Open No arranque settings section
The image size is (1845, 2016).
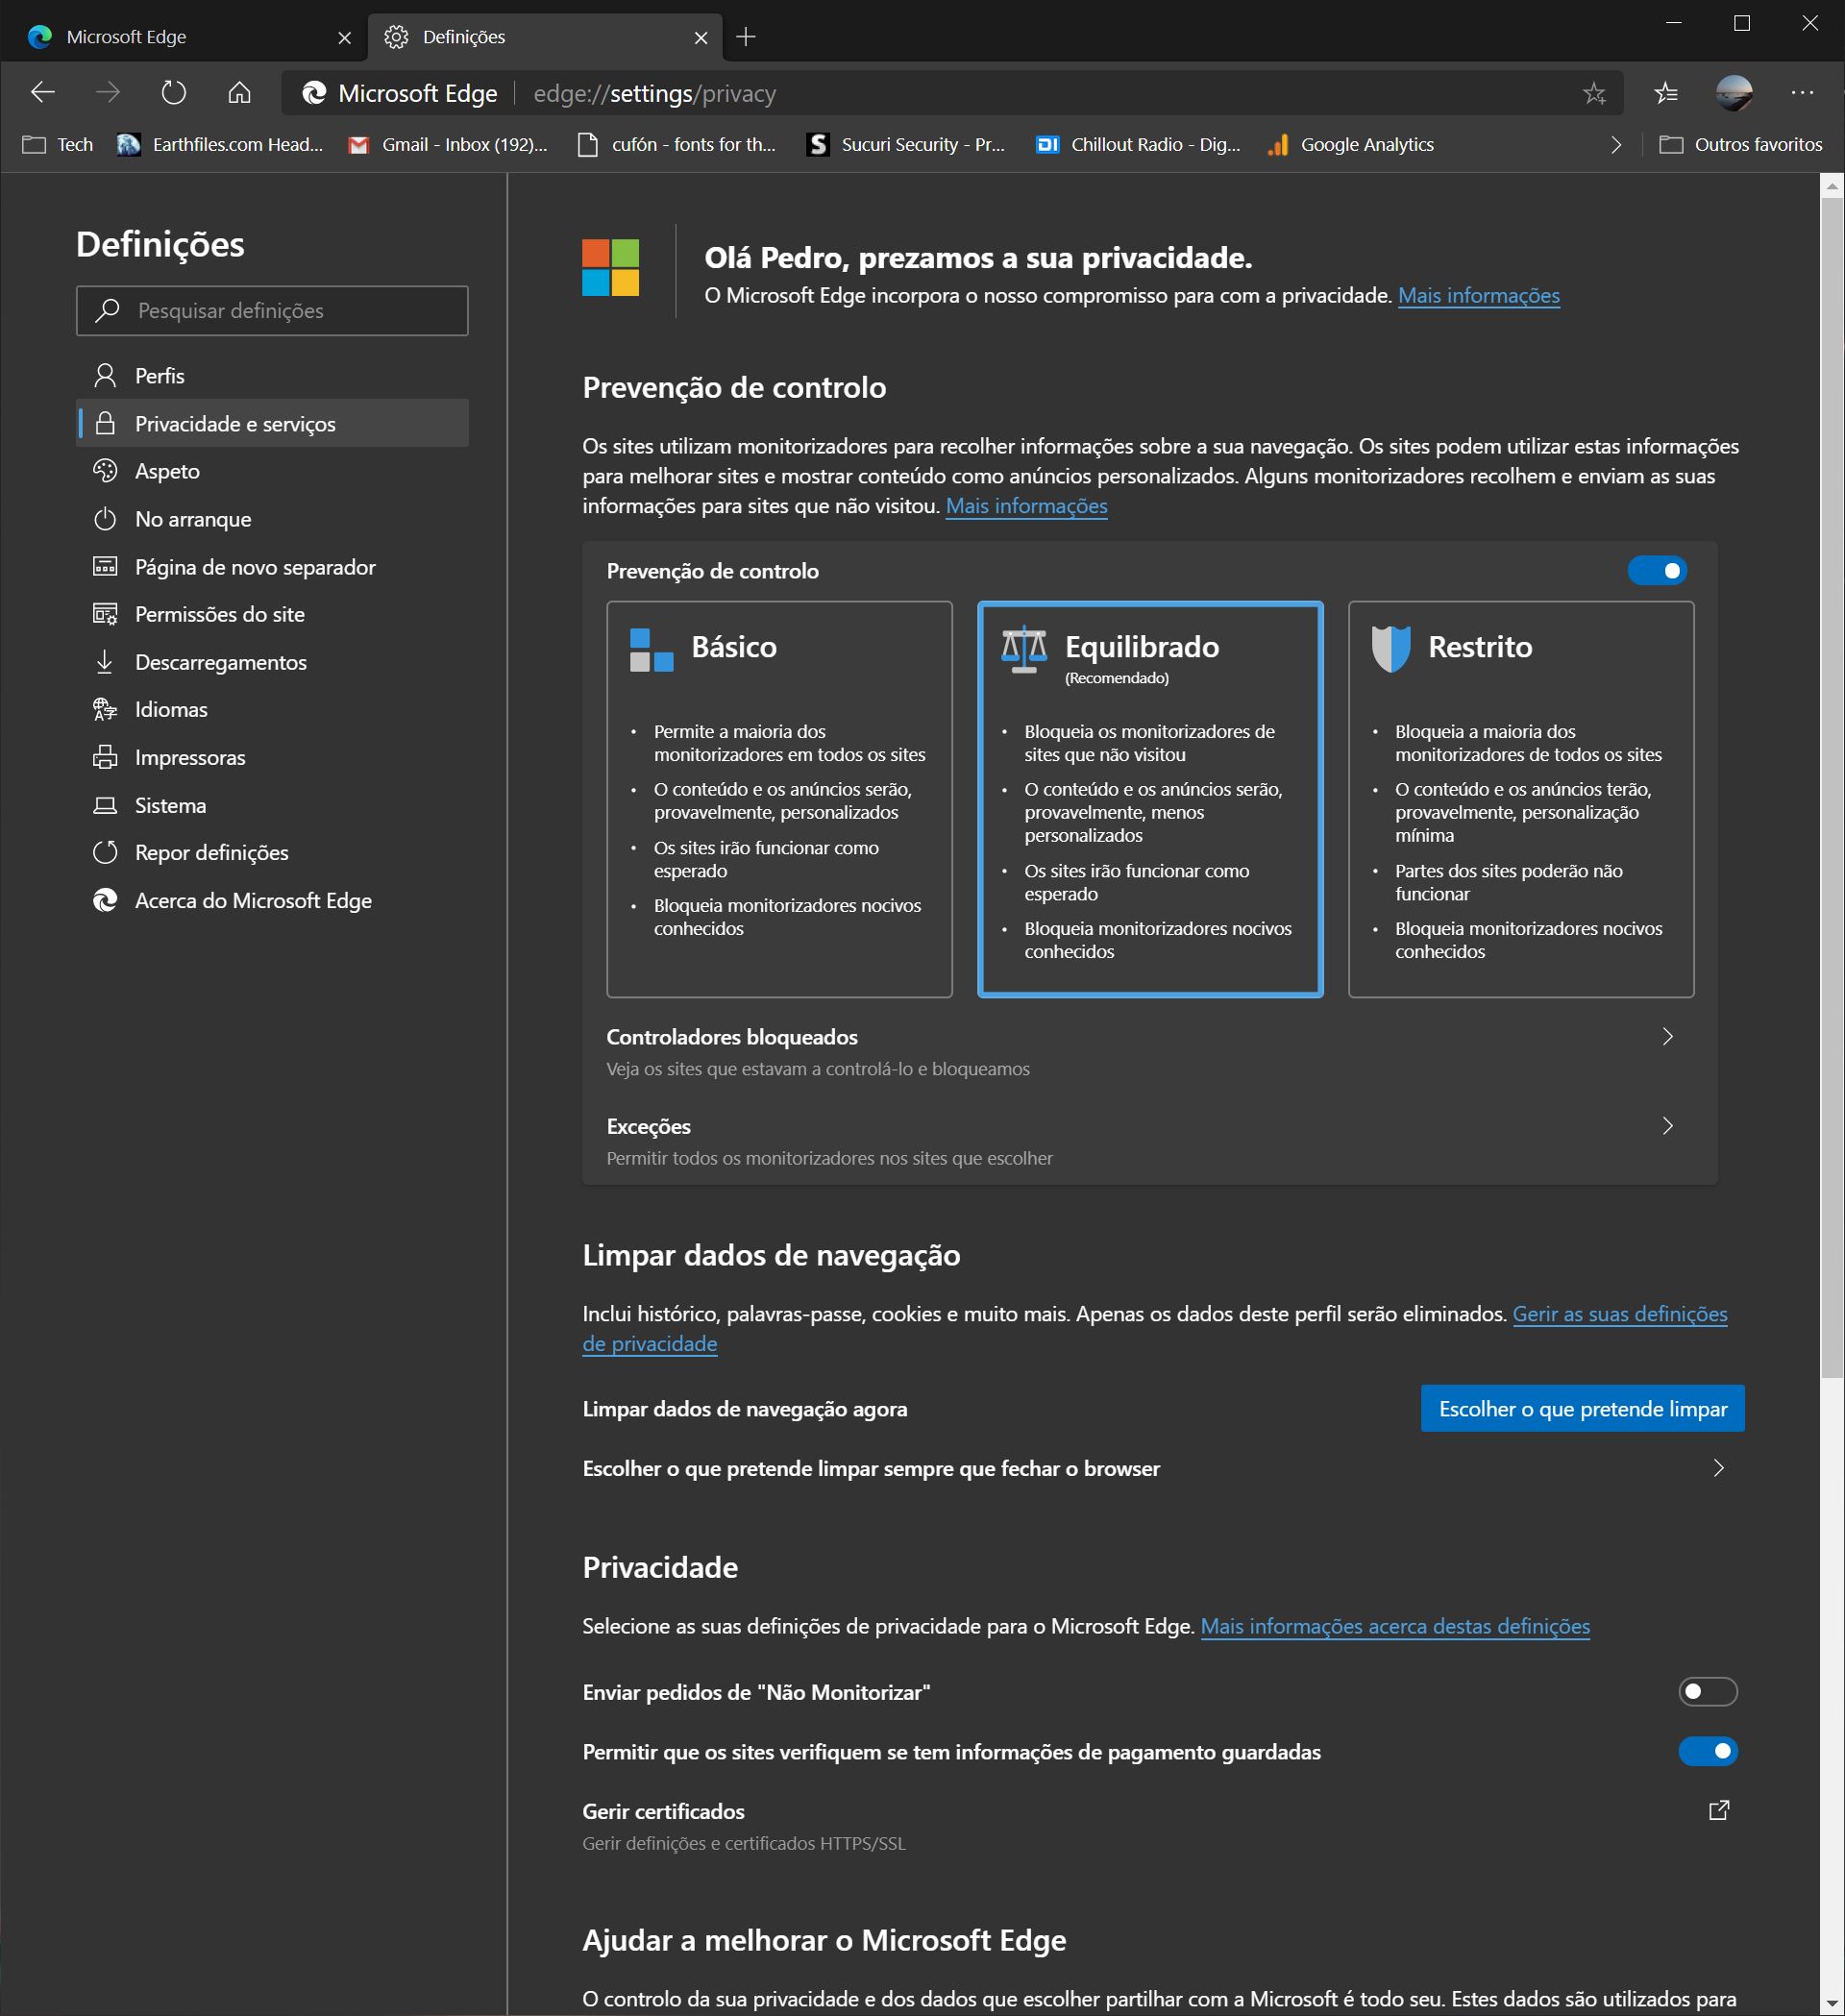click(272, 519)
